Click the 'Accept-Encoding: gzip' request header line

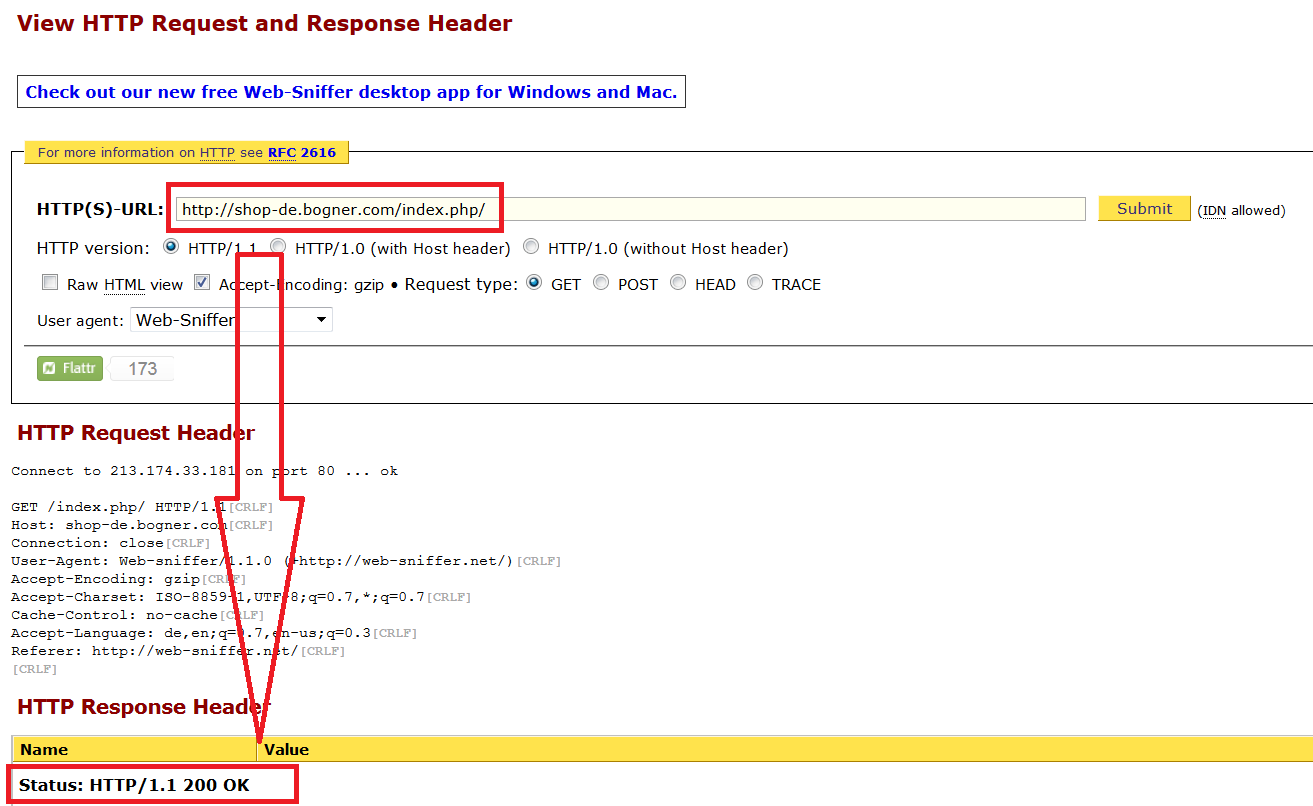[x=129, y=579]
